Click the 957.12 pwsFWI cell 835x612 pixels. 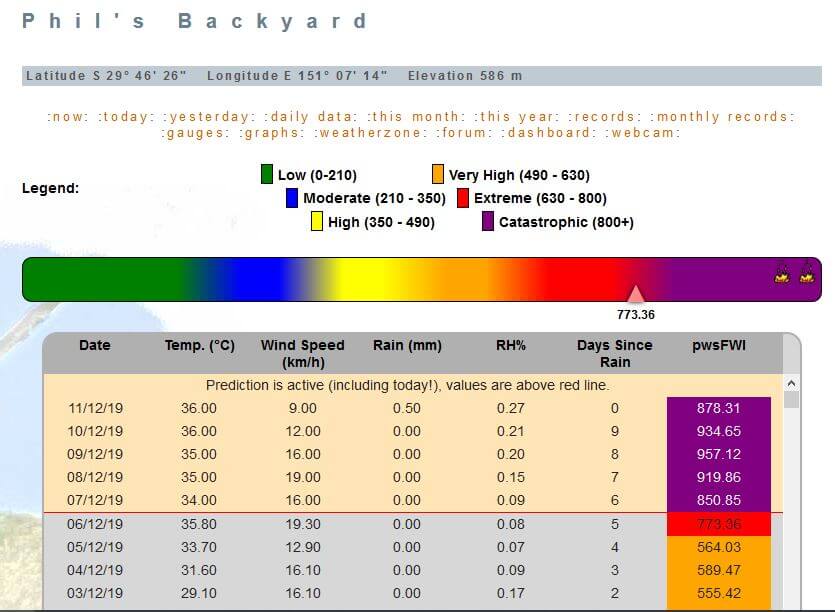click(x=719, y=454)
